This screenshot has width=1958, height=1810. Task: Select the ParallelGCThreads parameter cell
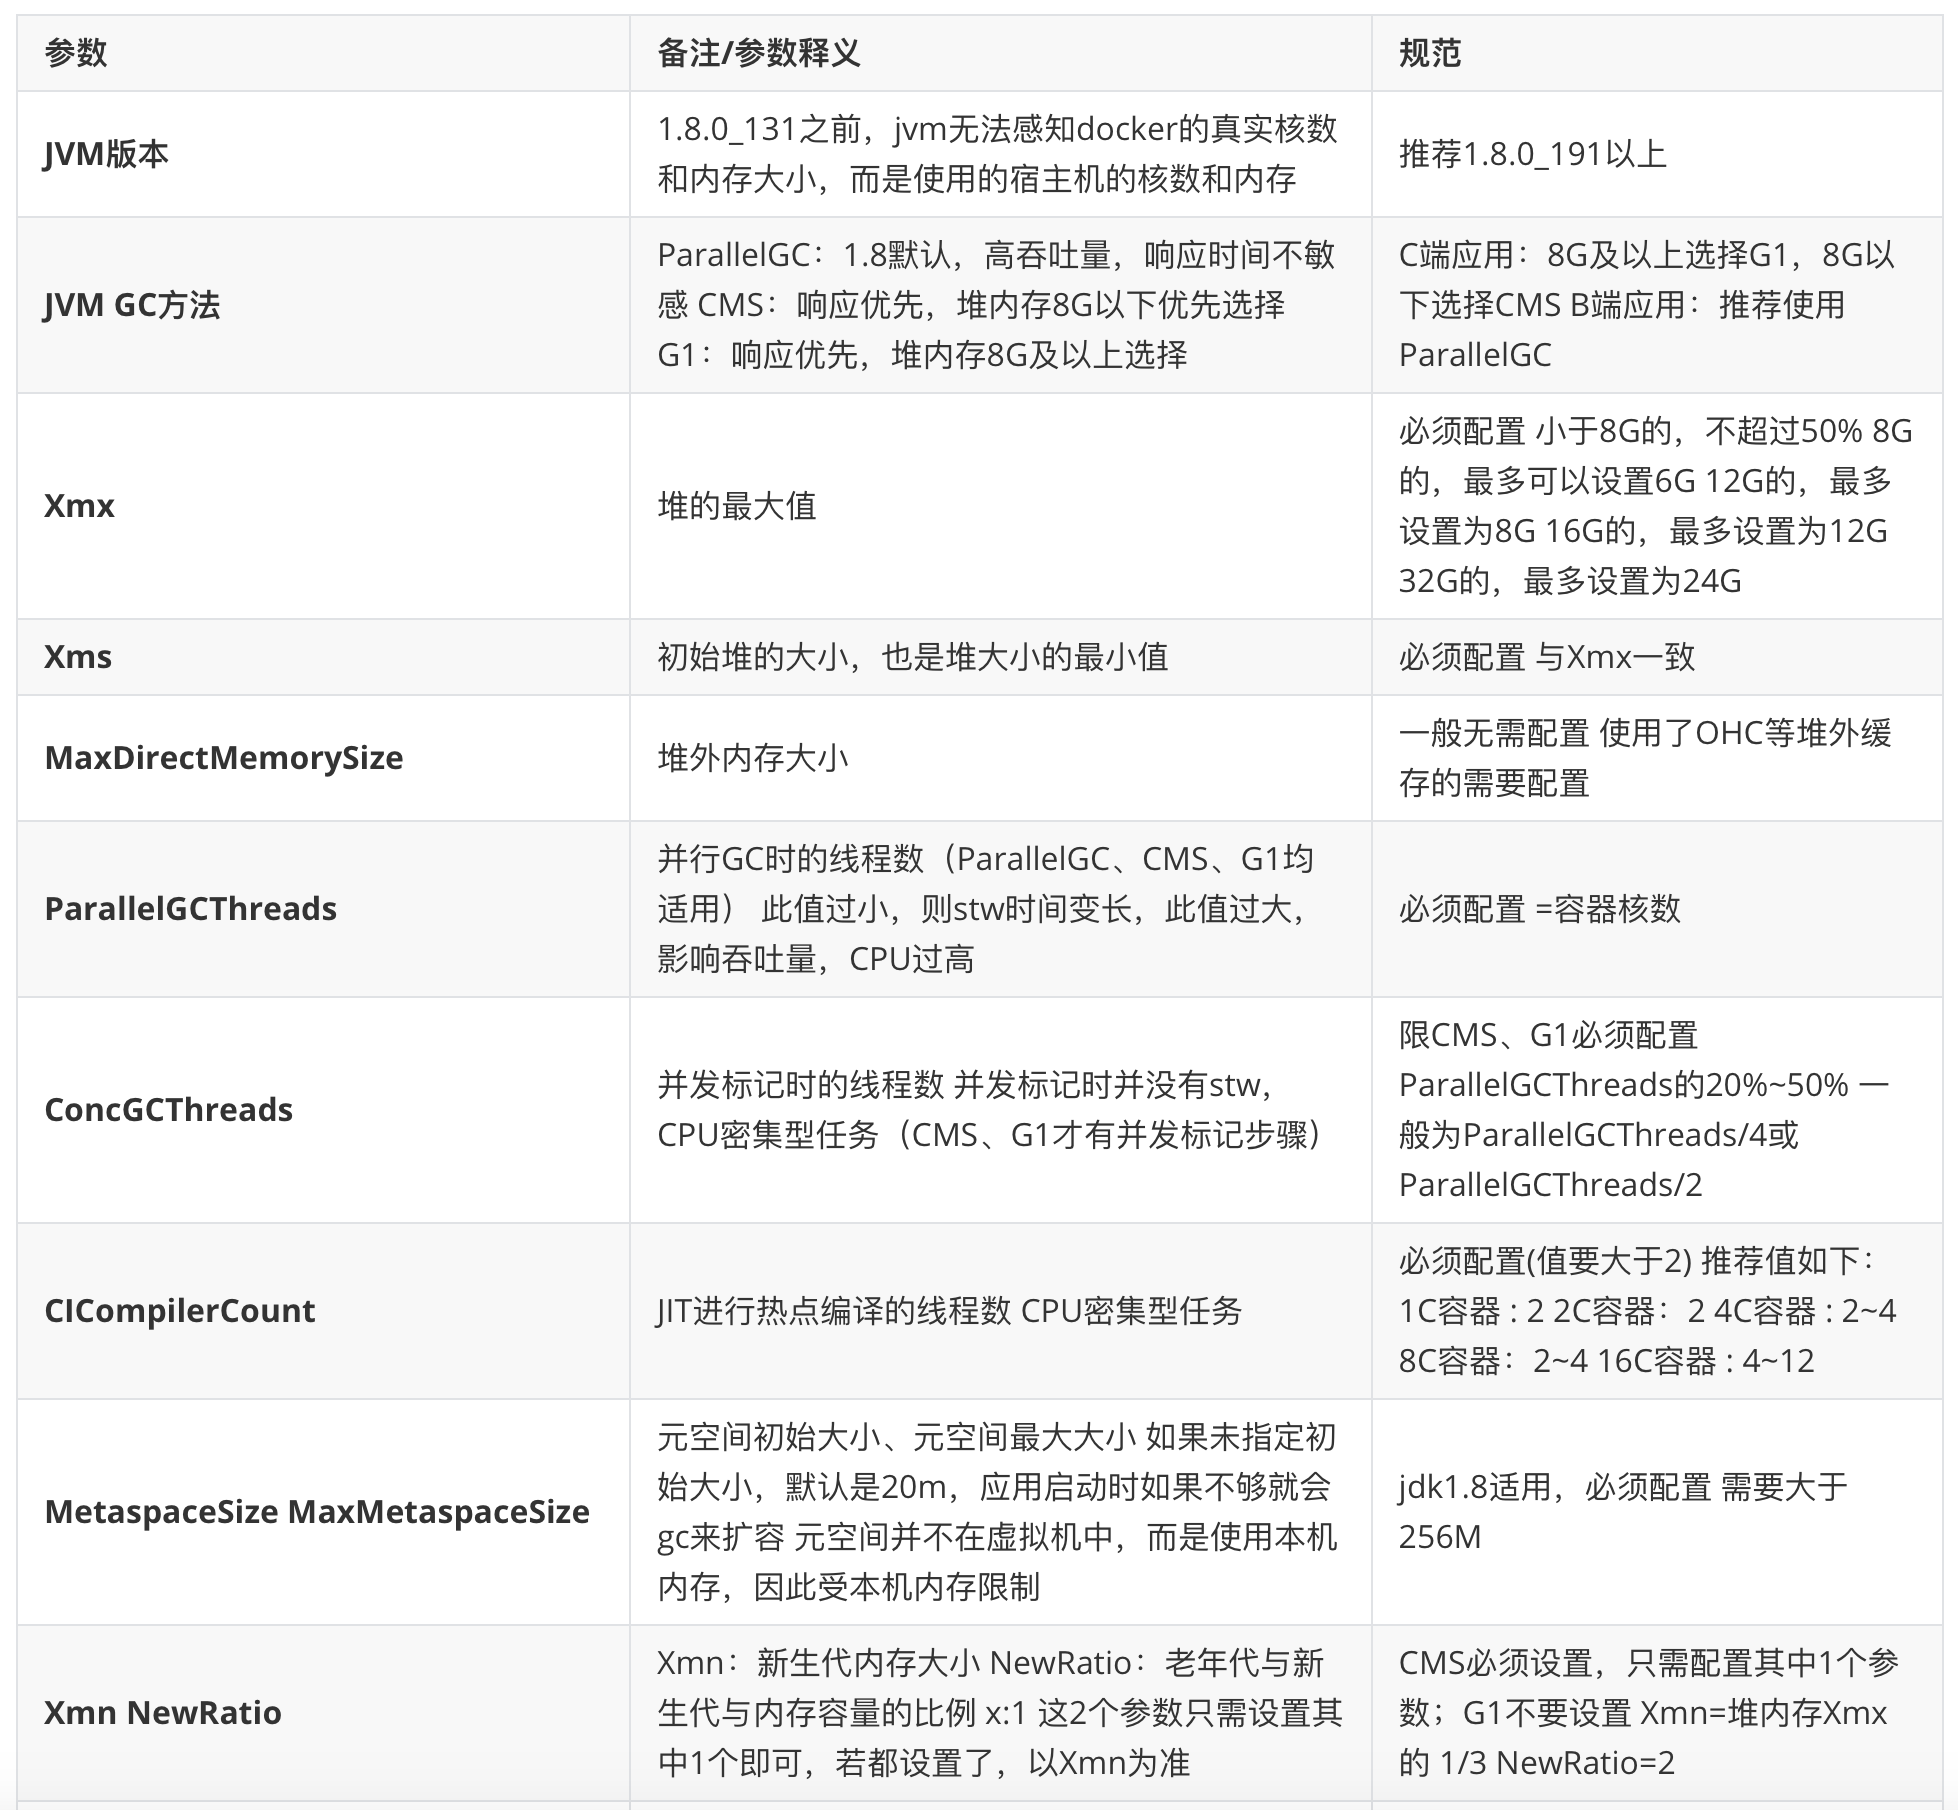323,909
